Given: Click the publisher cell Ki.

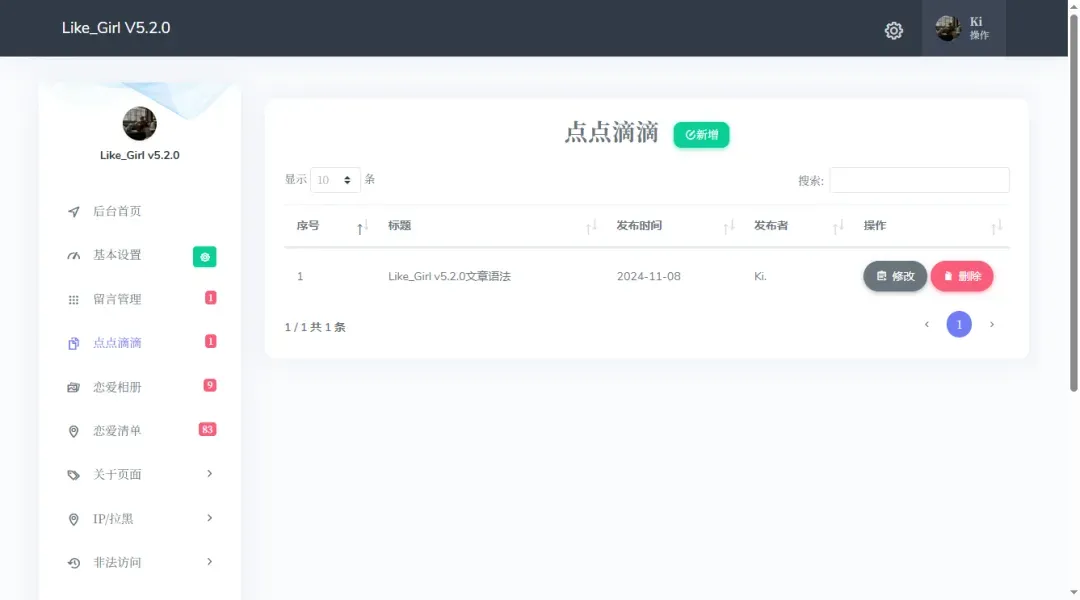Looking at the screenshot, I should click(760, 276).
